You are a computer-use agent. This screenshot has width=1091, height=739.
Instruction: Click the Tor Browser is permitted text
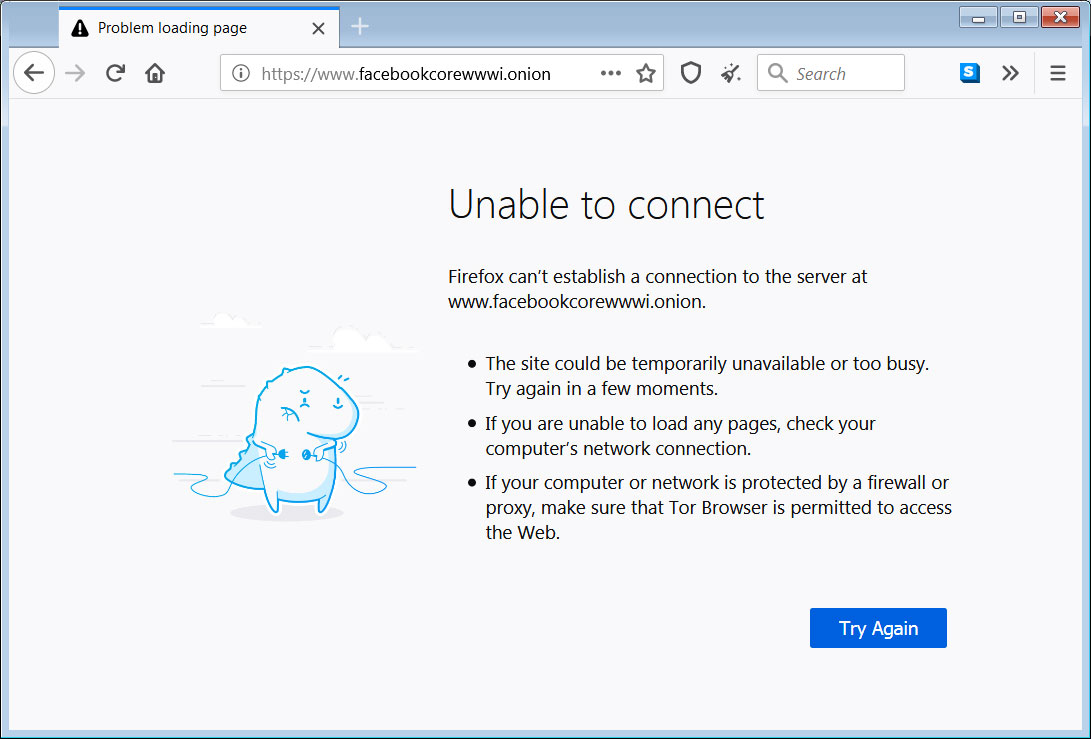pos(770,508)
